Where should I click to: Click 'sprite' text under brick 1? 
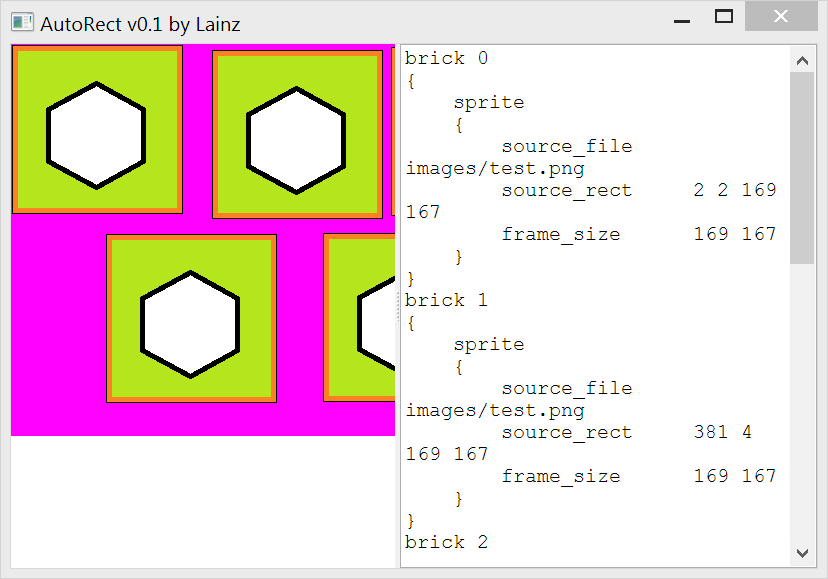point(489,344)
